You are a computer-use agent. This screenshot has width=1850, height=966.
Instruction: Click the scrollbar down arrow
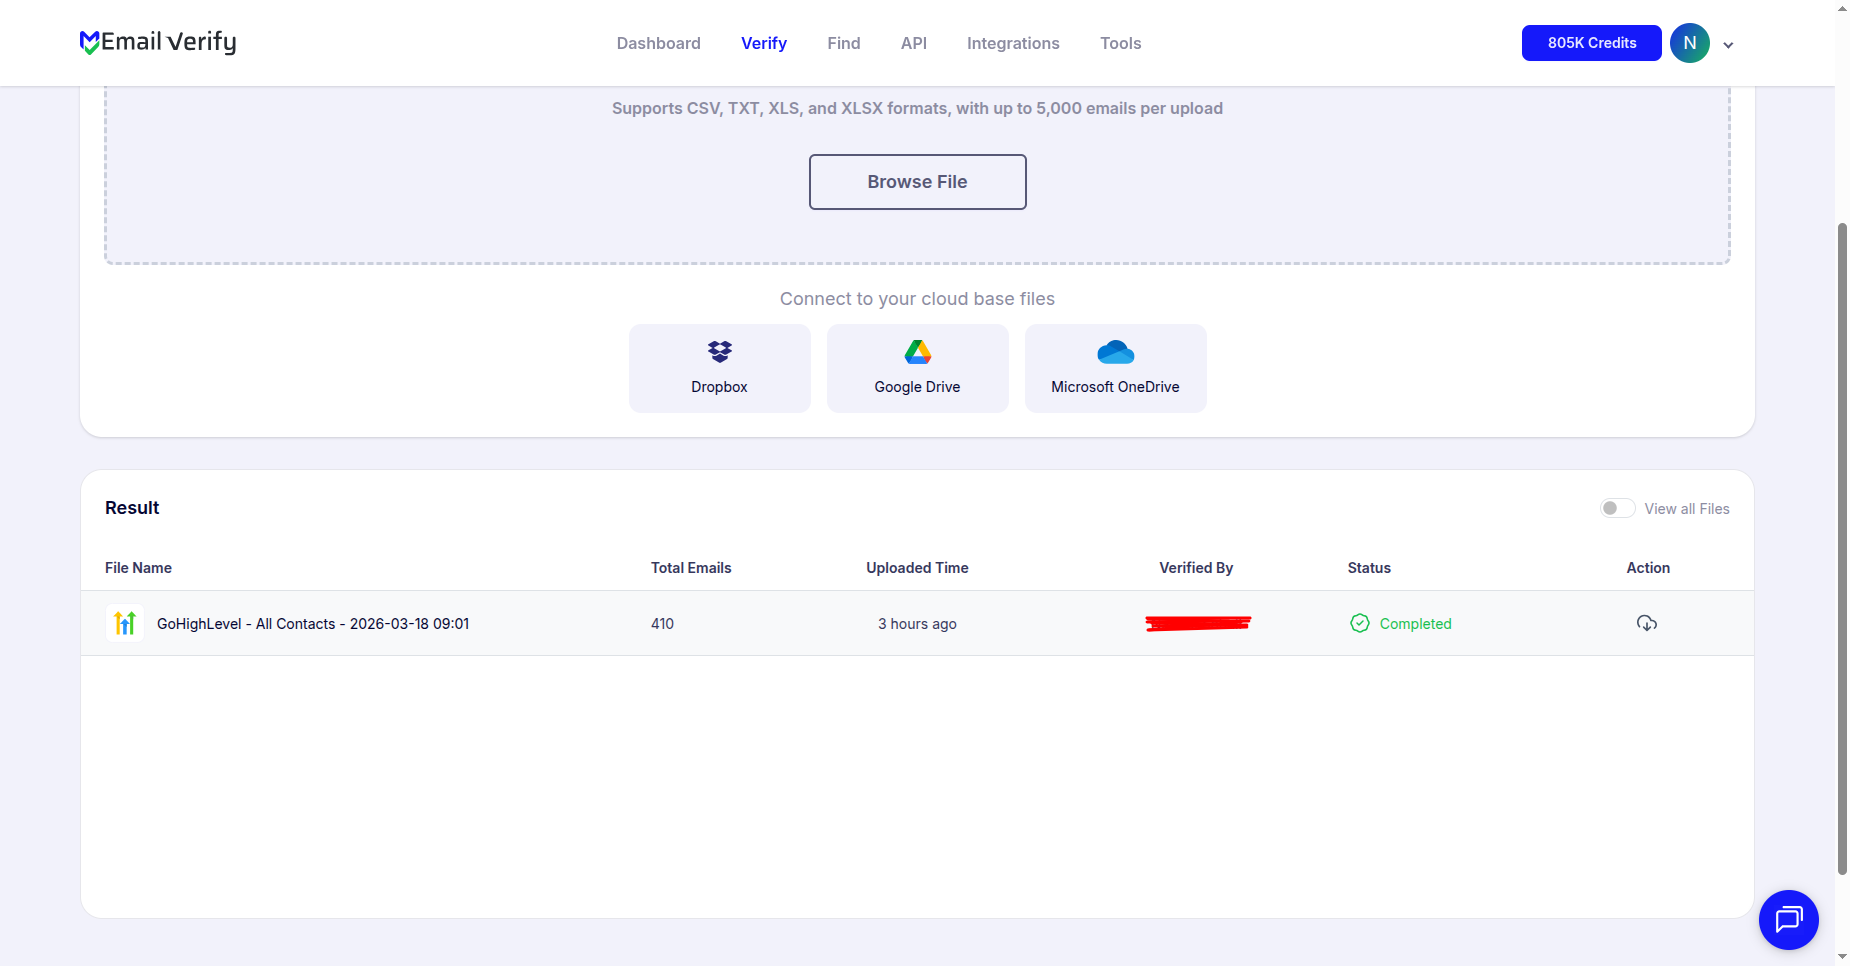(x=1842, y=957)
